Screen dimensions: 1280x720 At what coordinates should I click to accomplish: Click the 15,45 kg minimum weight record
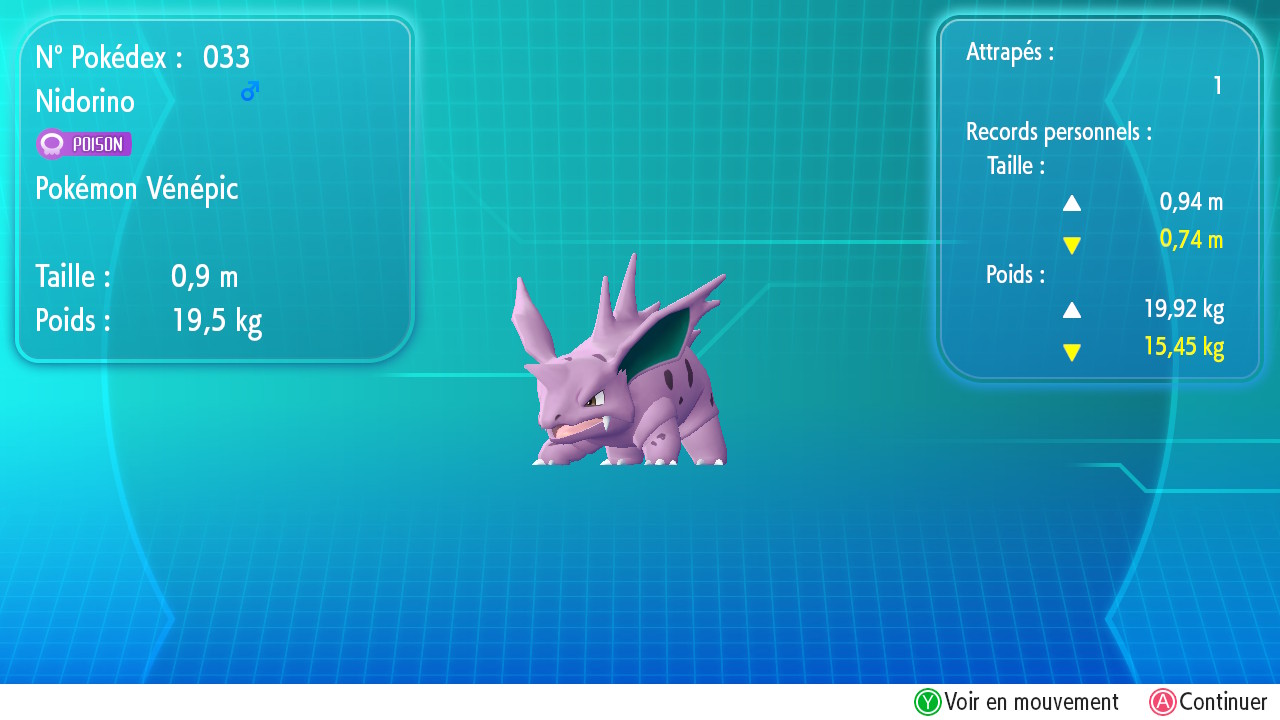tap(1184, 347)
